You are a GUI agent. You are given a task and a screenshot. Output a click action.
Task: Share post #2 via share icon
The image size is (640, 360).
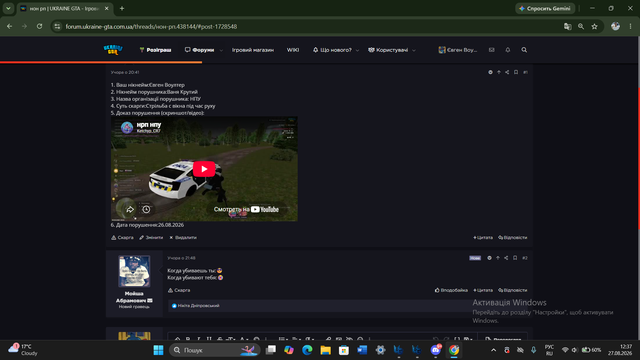point(506,258)
